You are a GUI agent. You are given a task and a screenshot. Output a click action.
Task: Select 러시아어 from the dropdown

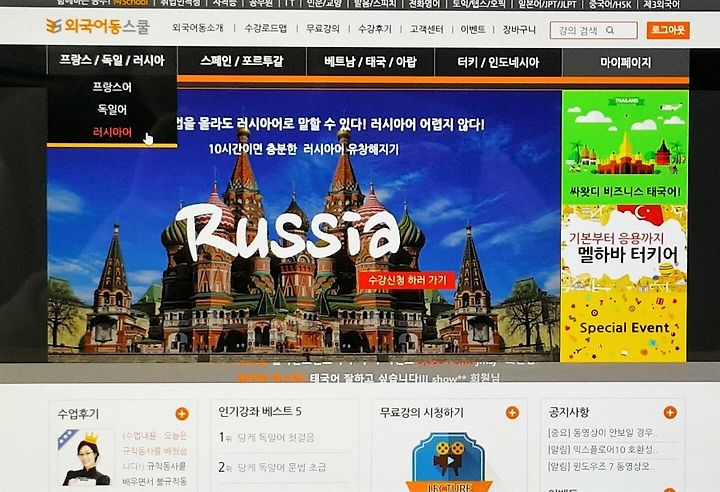click(x=112, y=132)
